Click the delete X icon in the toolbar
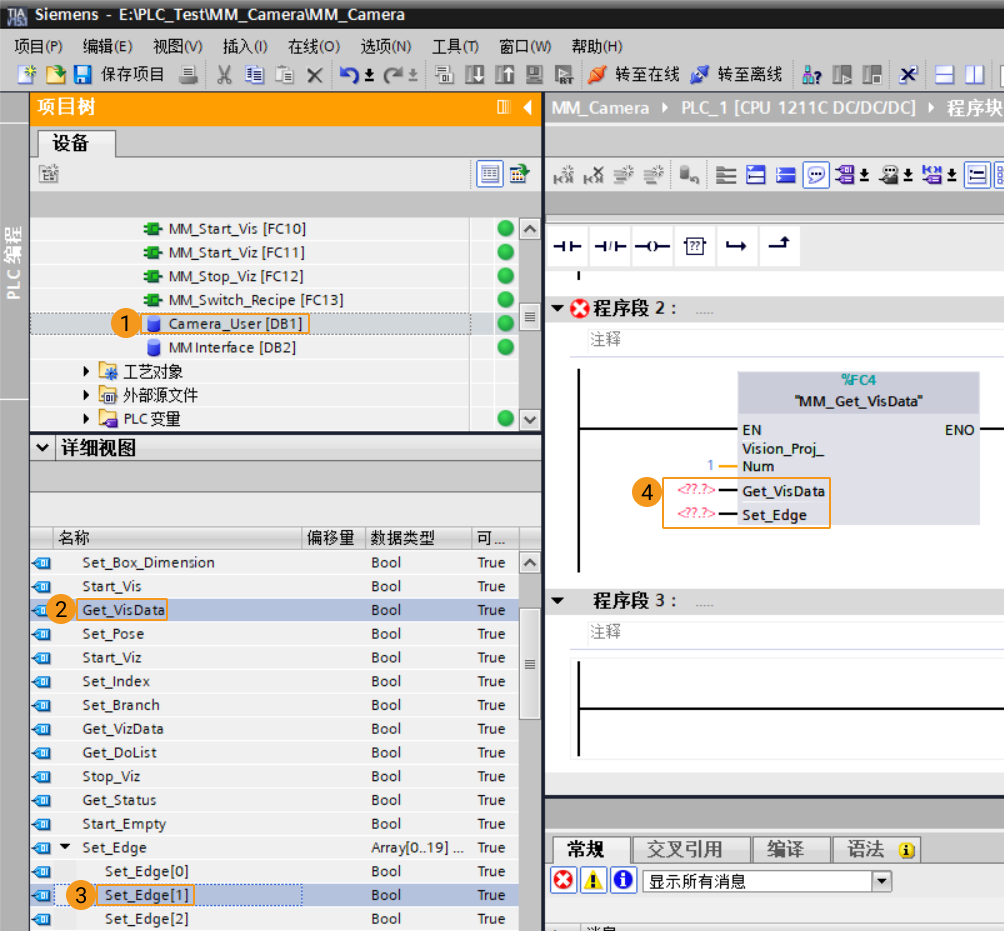This screenshot has width=1004, height=931. pyautogui.click(x=314, y=75)
